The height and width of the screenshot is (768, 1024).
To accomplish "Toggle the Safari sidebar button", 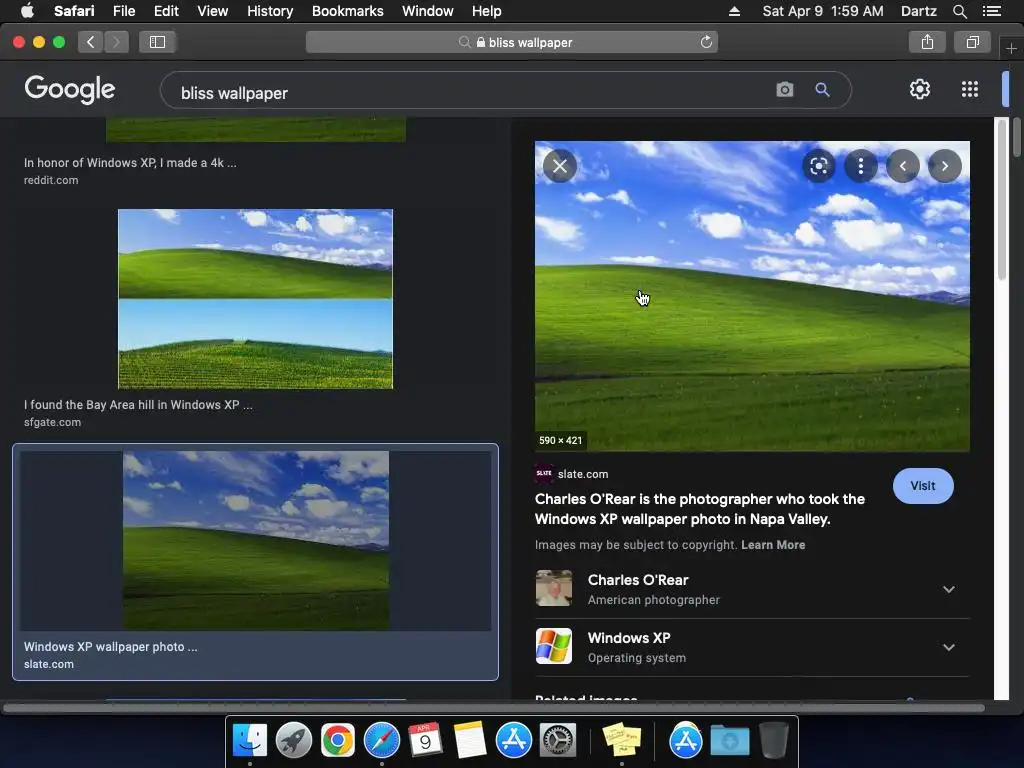I will click(x=157, y=42).
